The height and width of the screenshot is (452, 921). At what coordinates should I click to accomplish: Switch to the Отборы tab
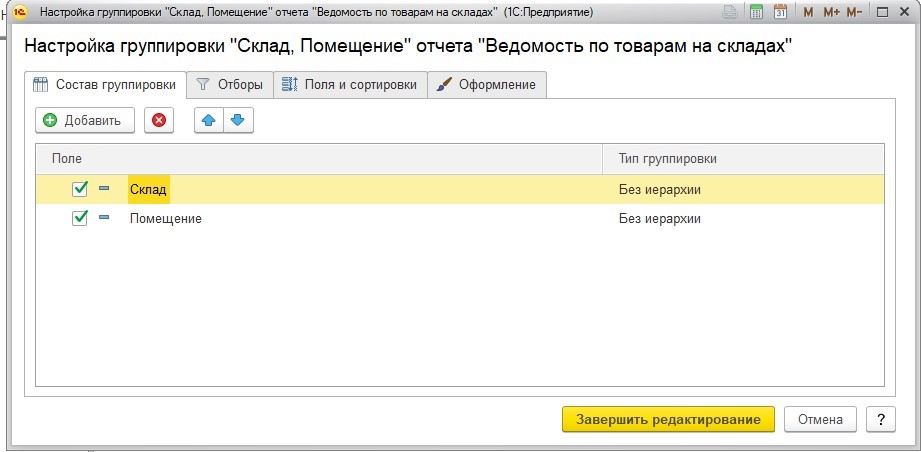(x=230, y=85)
